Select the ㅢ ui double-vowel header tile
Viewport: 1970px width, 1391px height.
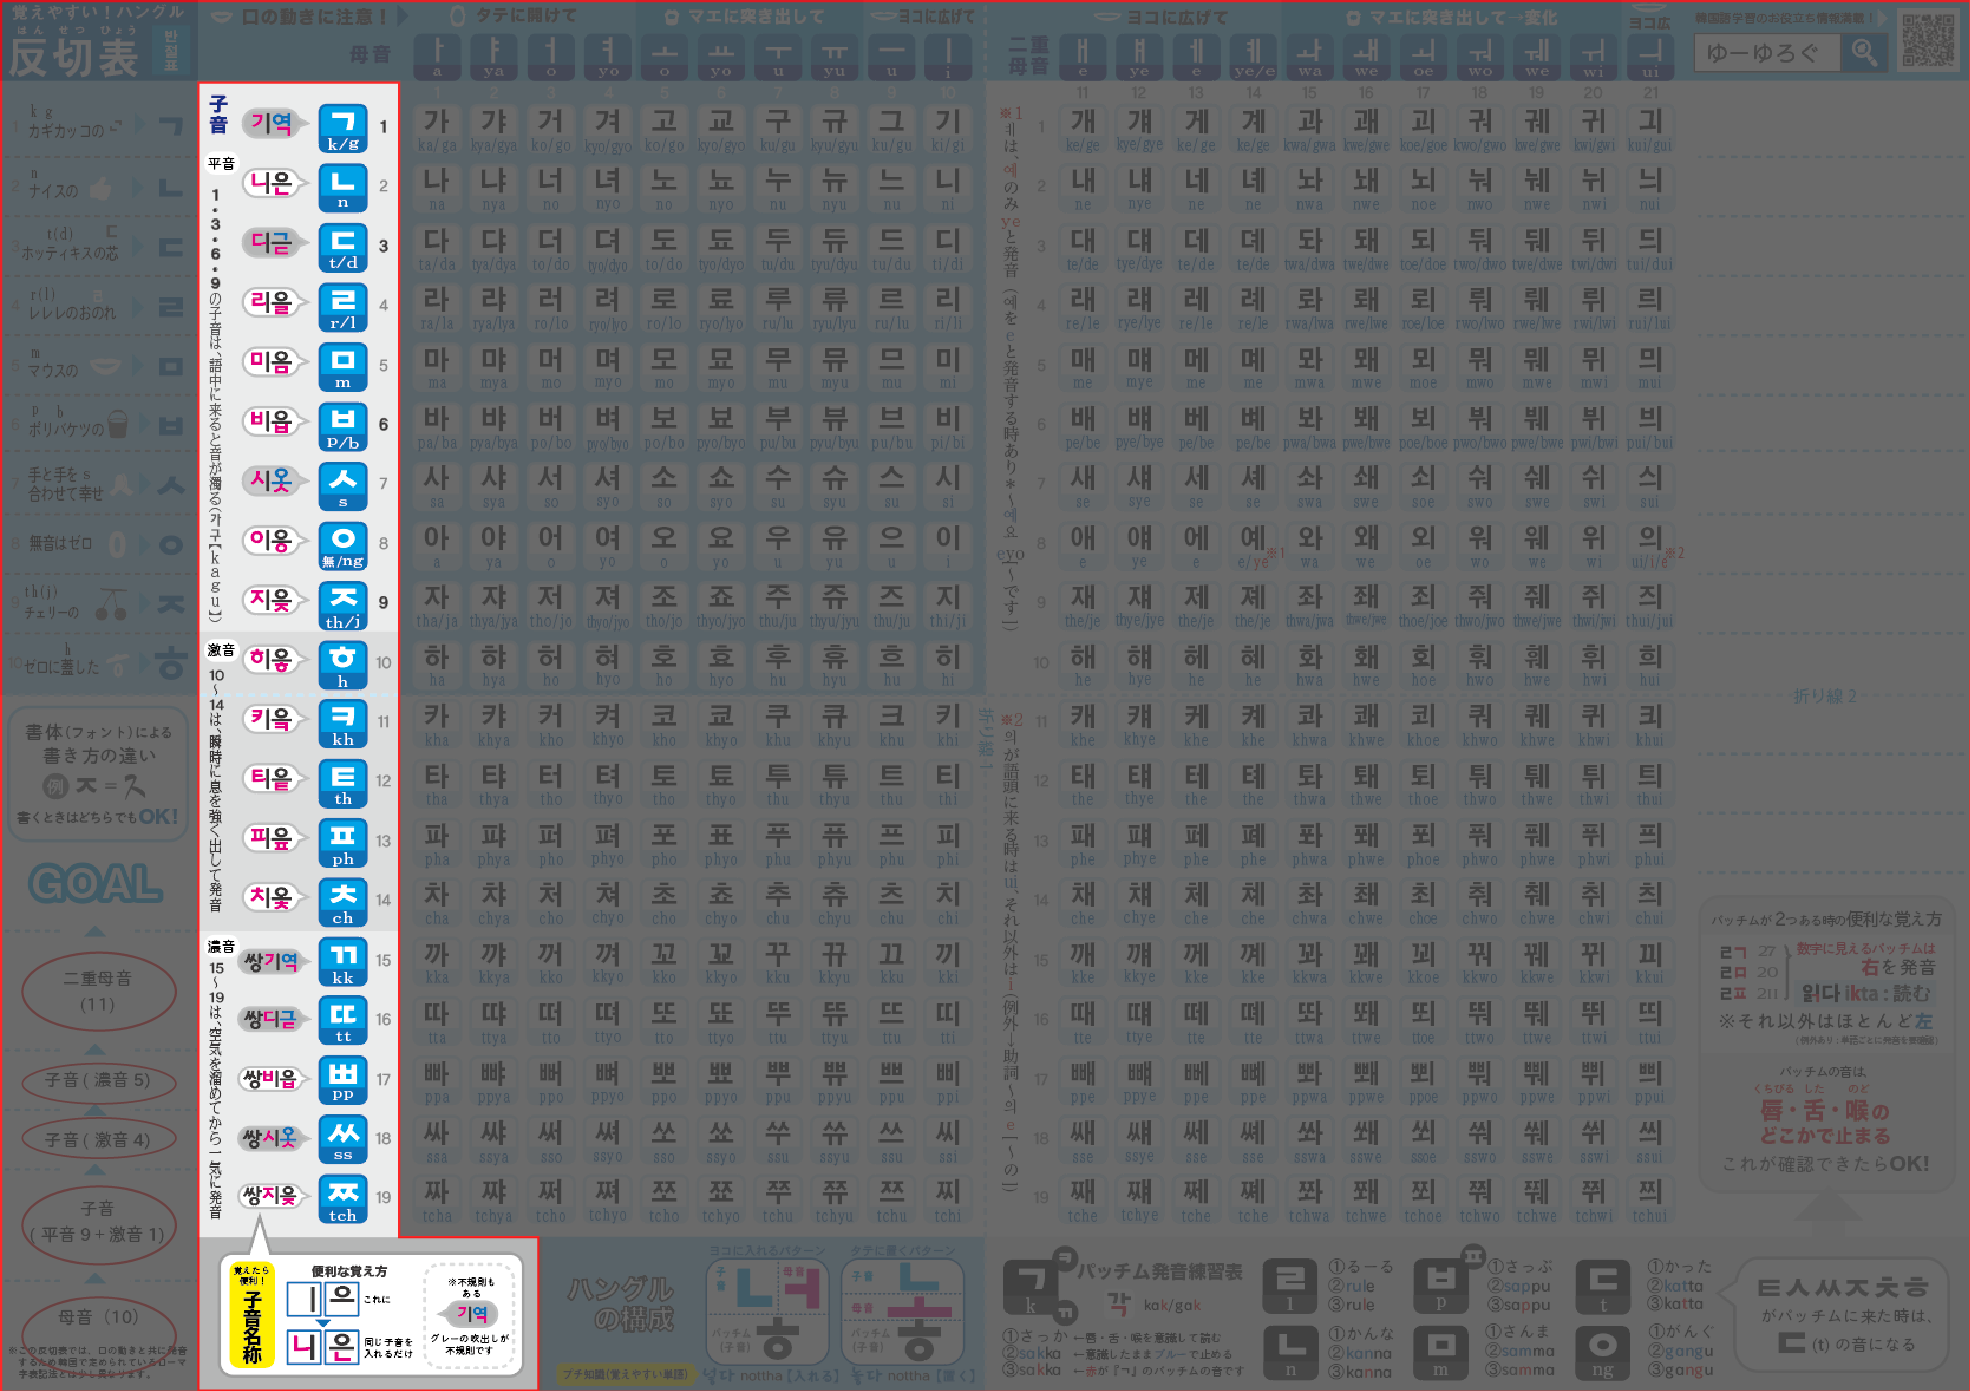[1650, 56]
